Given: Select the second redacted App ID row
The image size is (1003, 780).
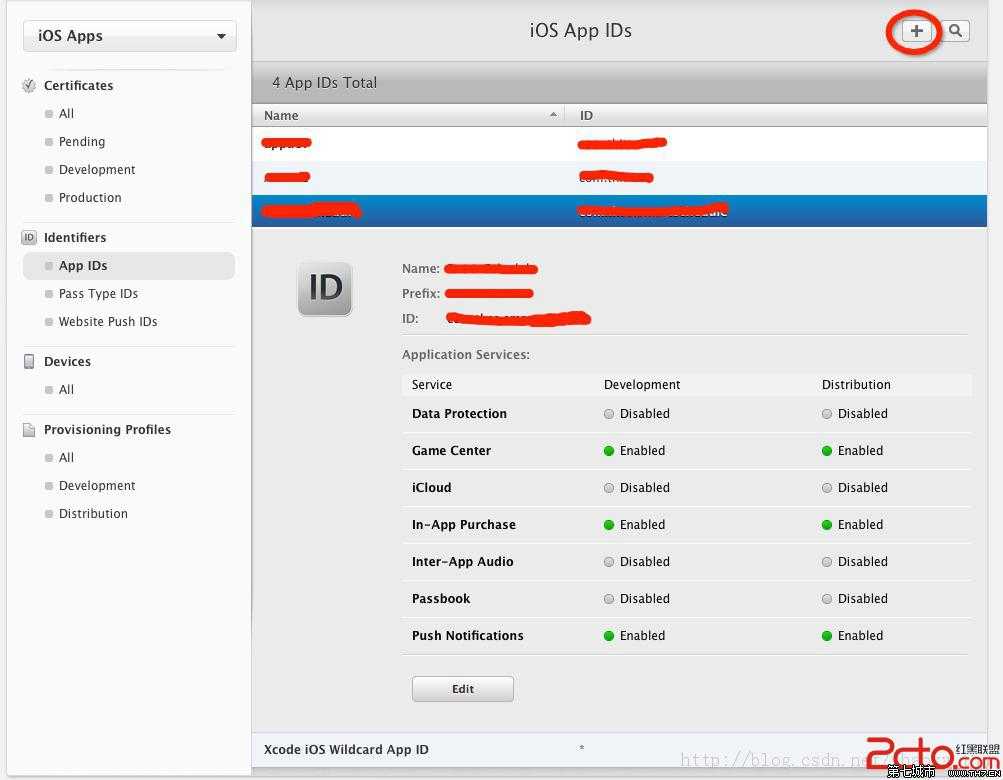Looking at the screenshot, I should [619, 177].
